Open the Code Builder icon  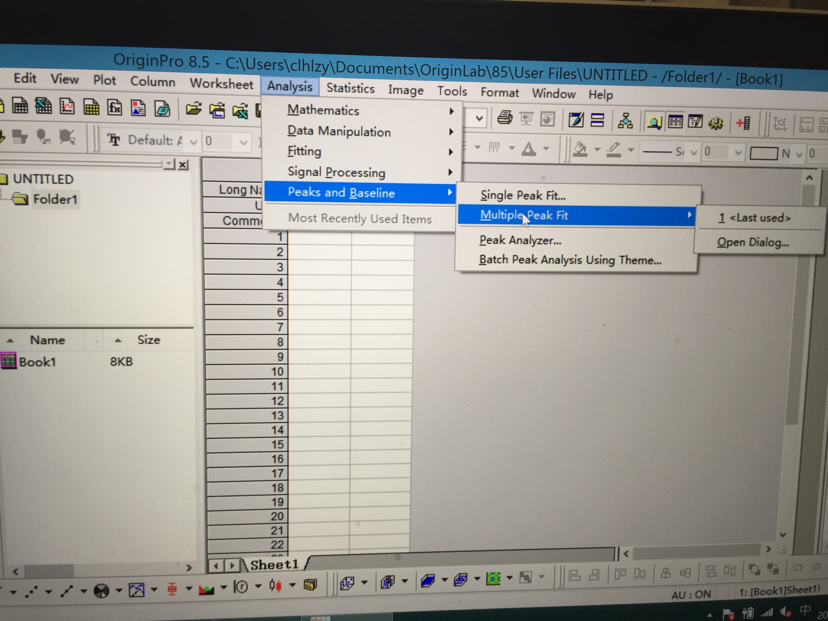coord(576,120)
